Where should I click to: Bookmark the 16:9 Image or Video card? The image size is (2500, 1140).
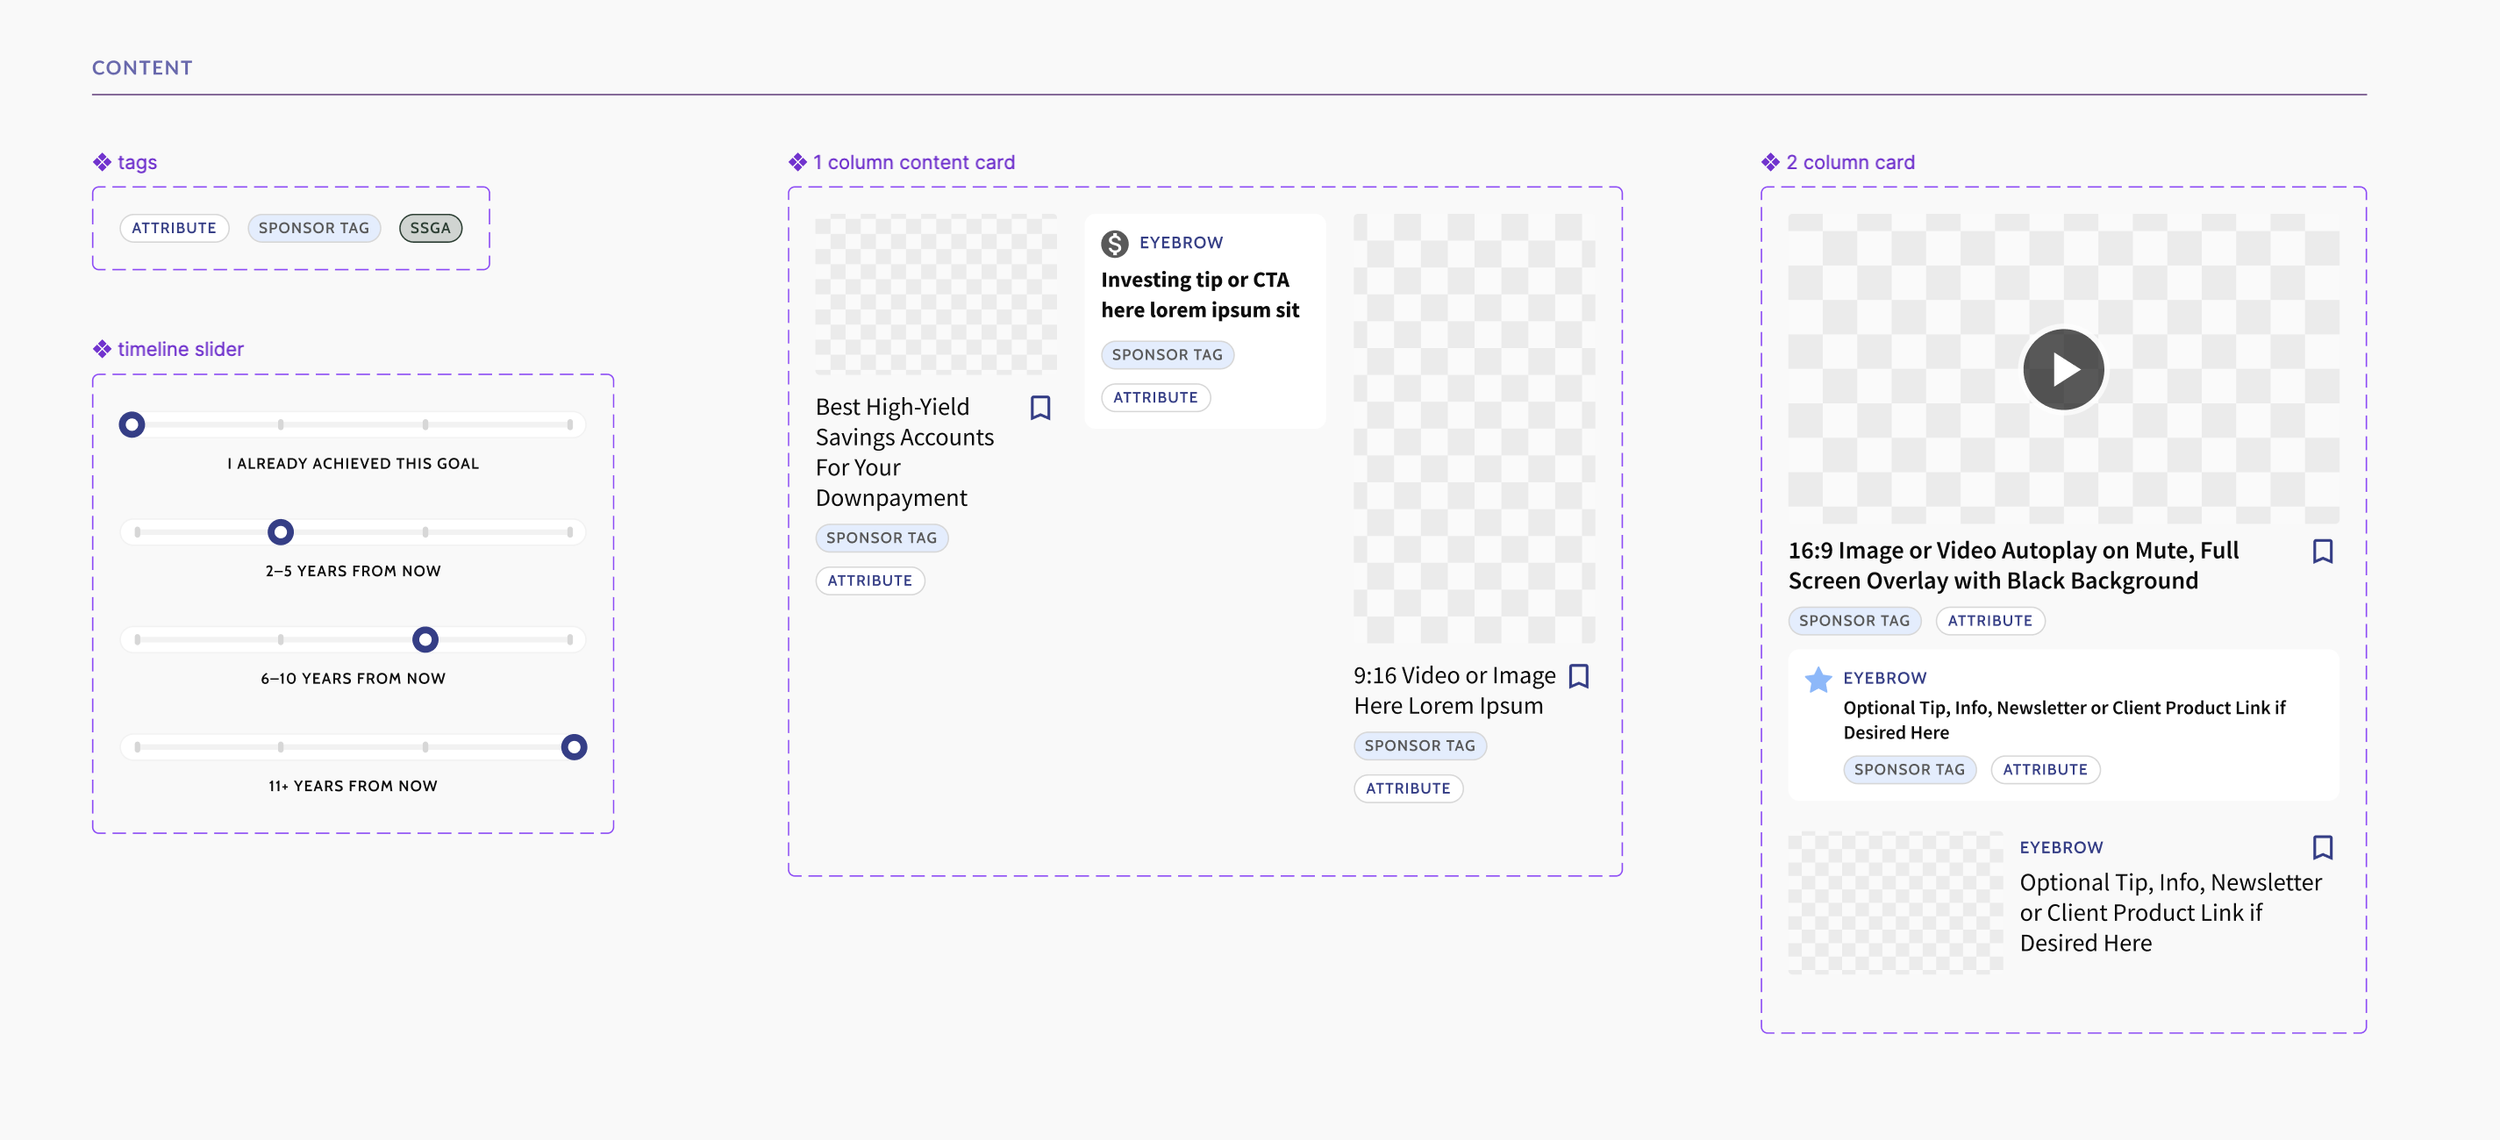click(2322, 552)
